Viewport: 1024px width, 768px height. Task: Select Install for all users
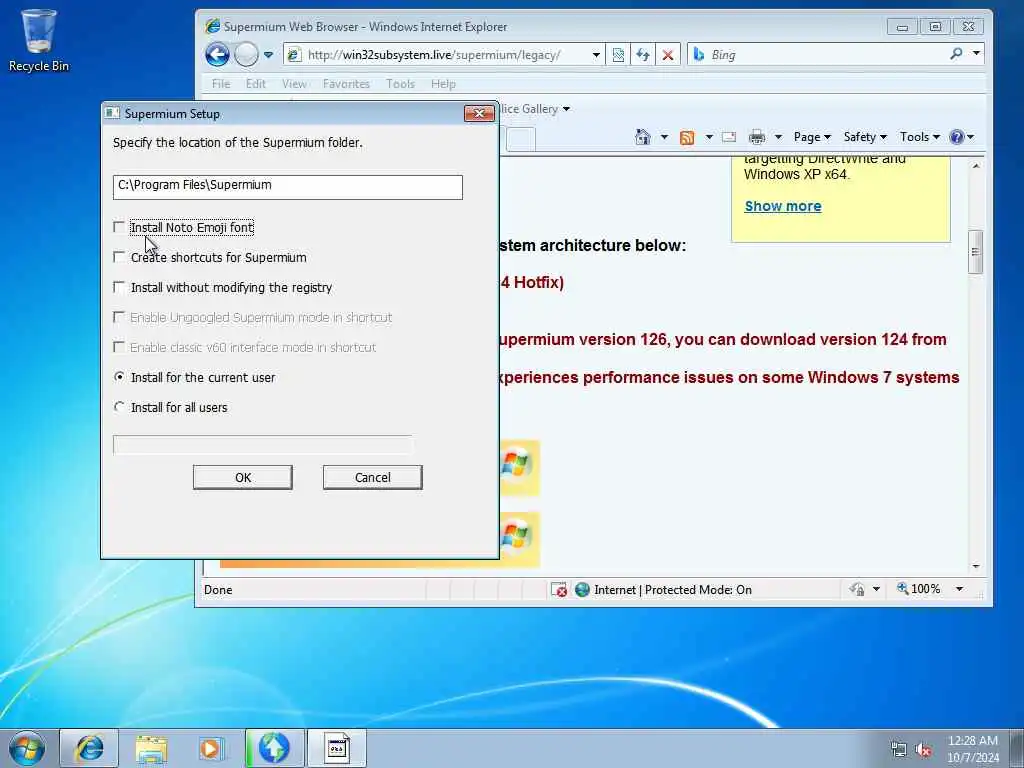(119, 407)
